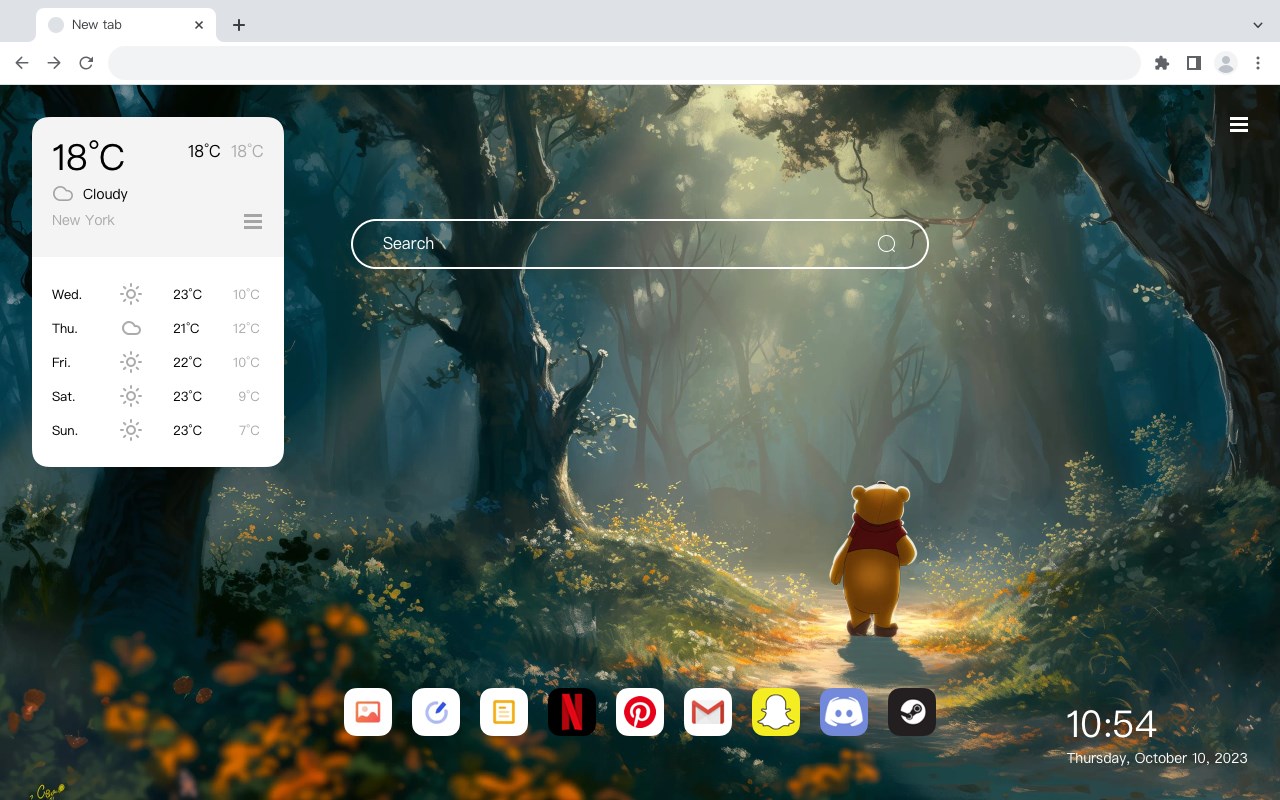Open the Gmail shortcut
The width and height of the screenshot is (1280, 800).
click(708, 712)
